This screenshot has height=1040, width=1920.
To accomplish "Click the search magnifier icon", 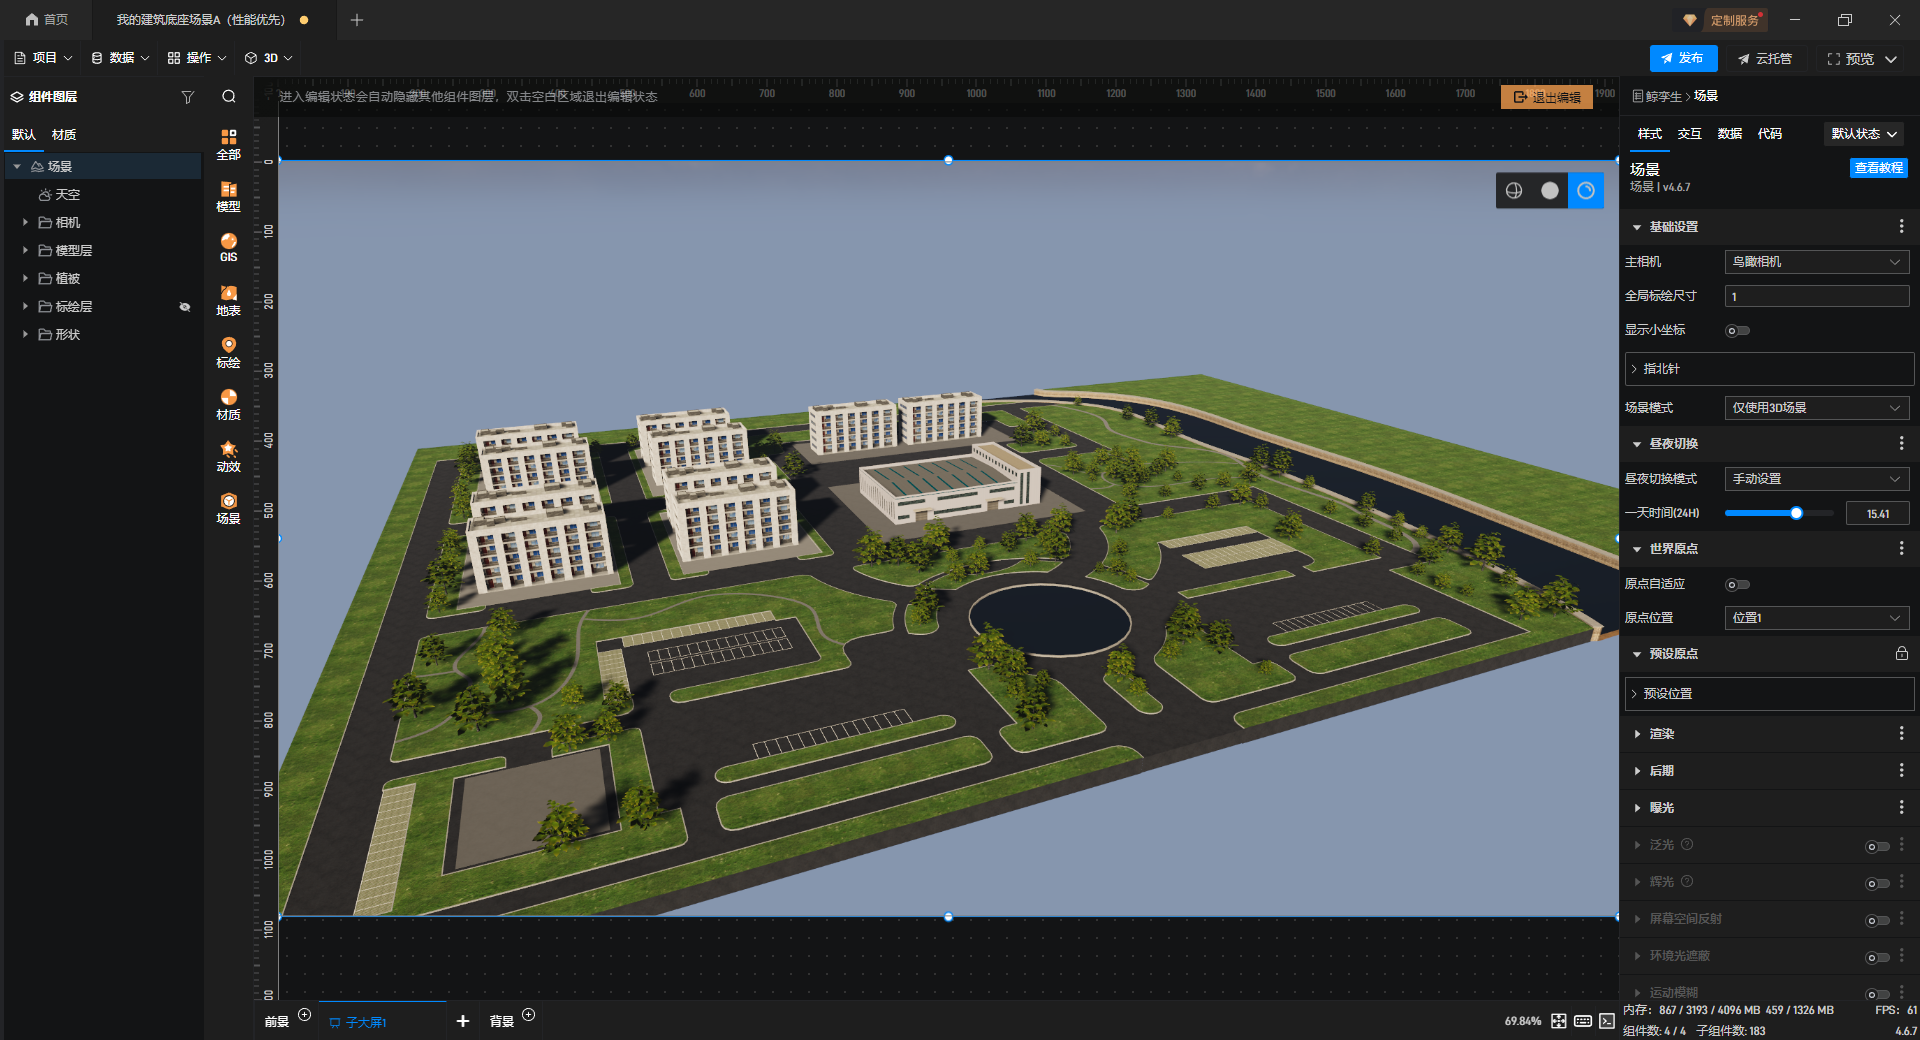I will (x=229, y=97).
